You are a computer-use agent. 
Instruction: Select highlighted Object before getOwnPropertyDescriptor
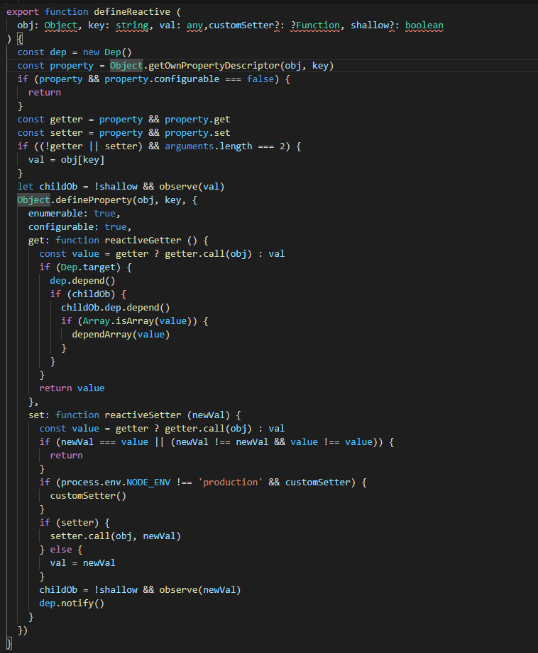tap(126, 66)
